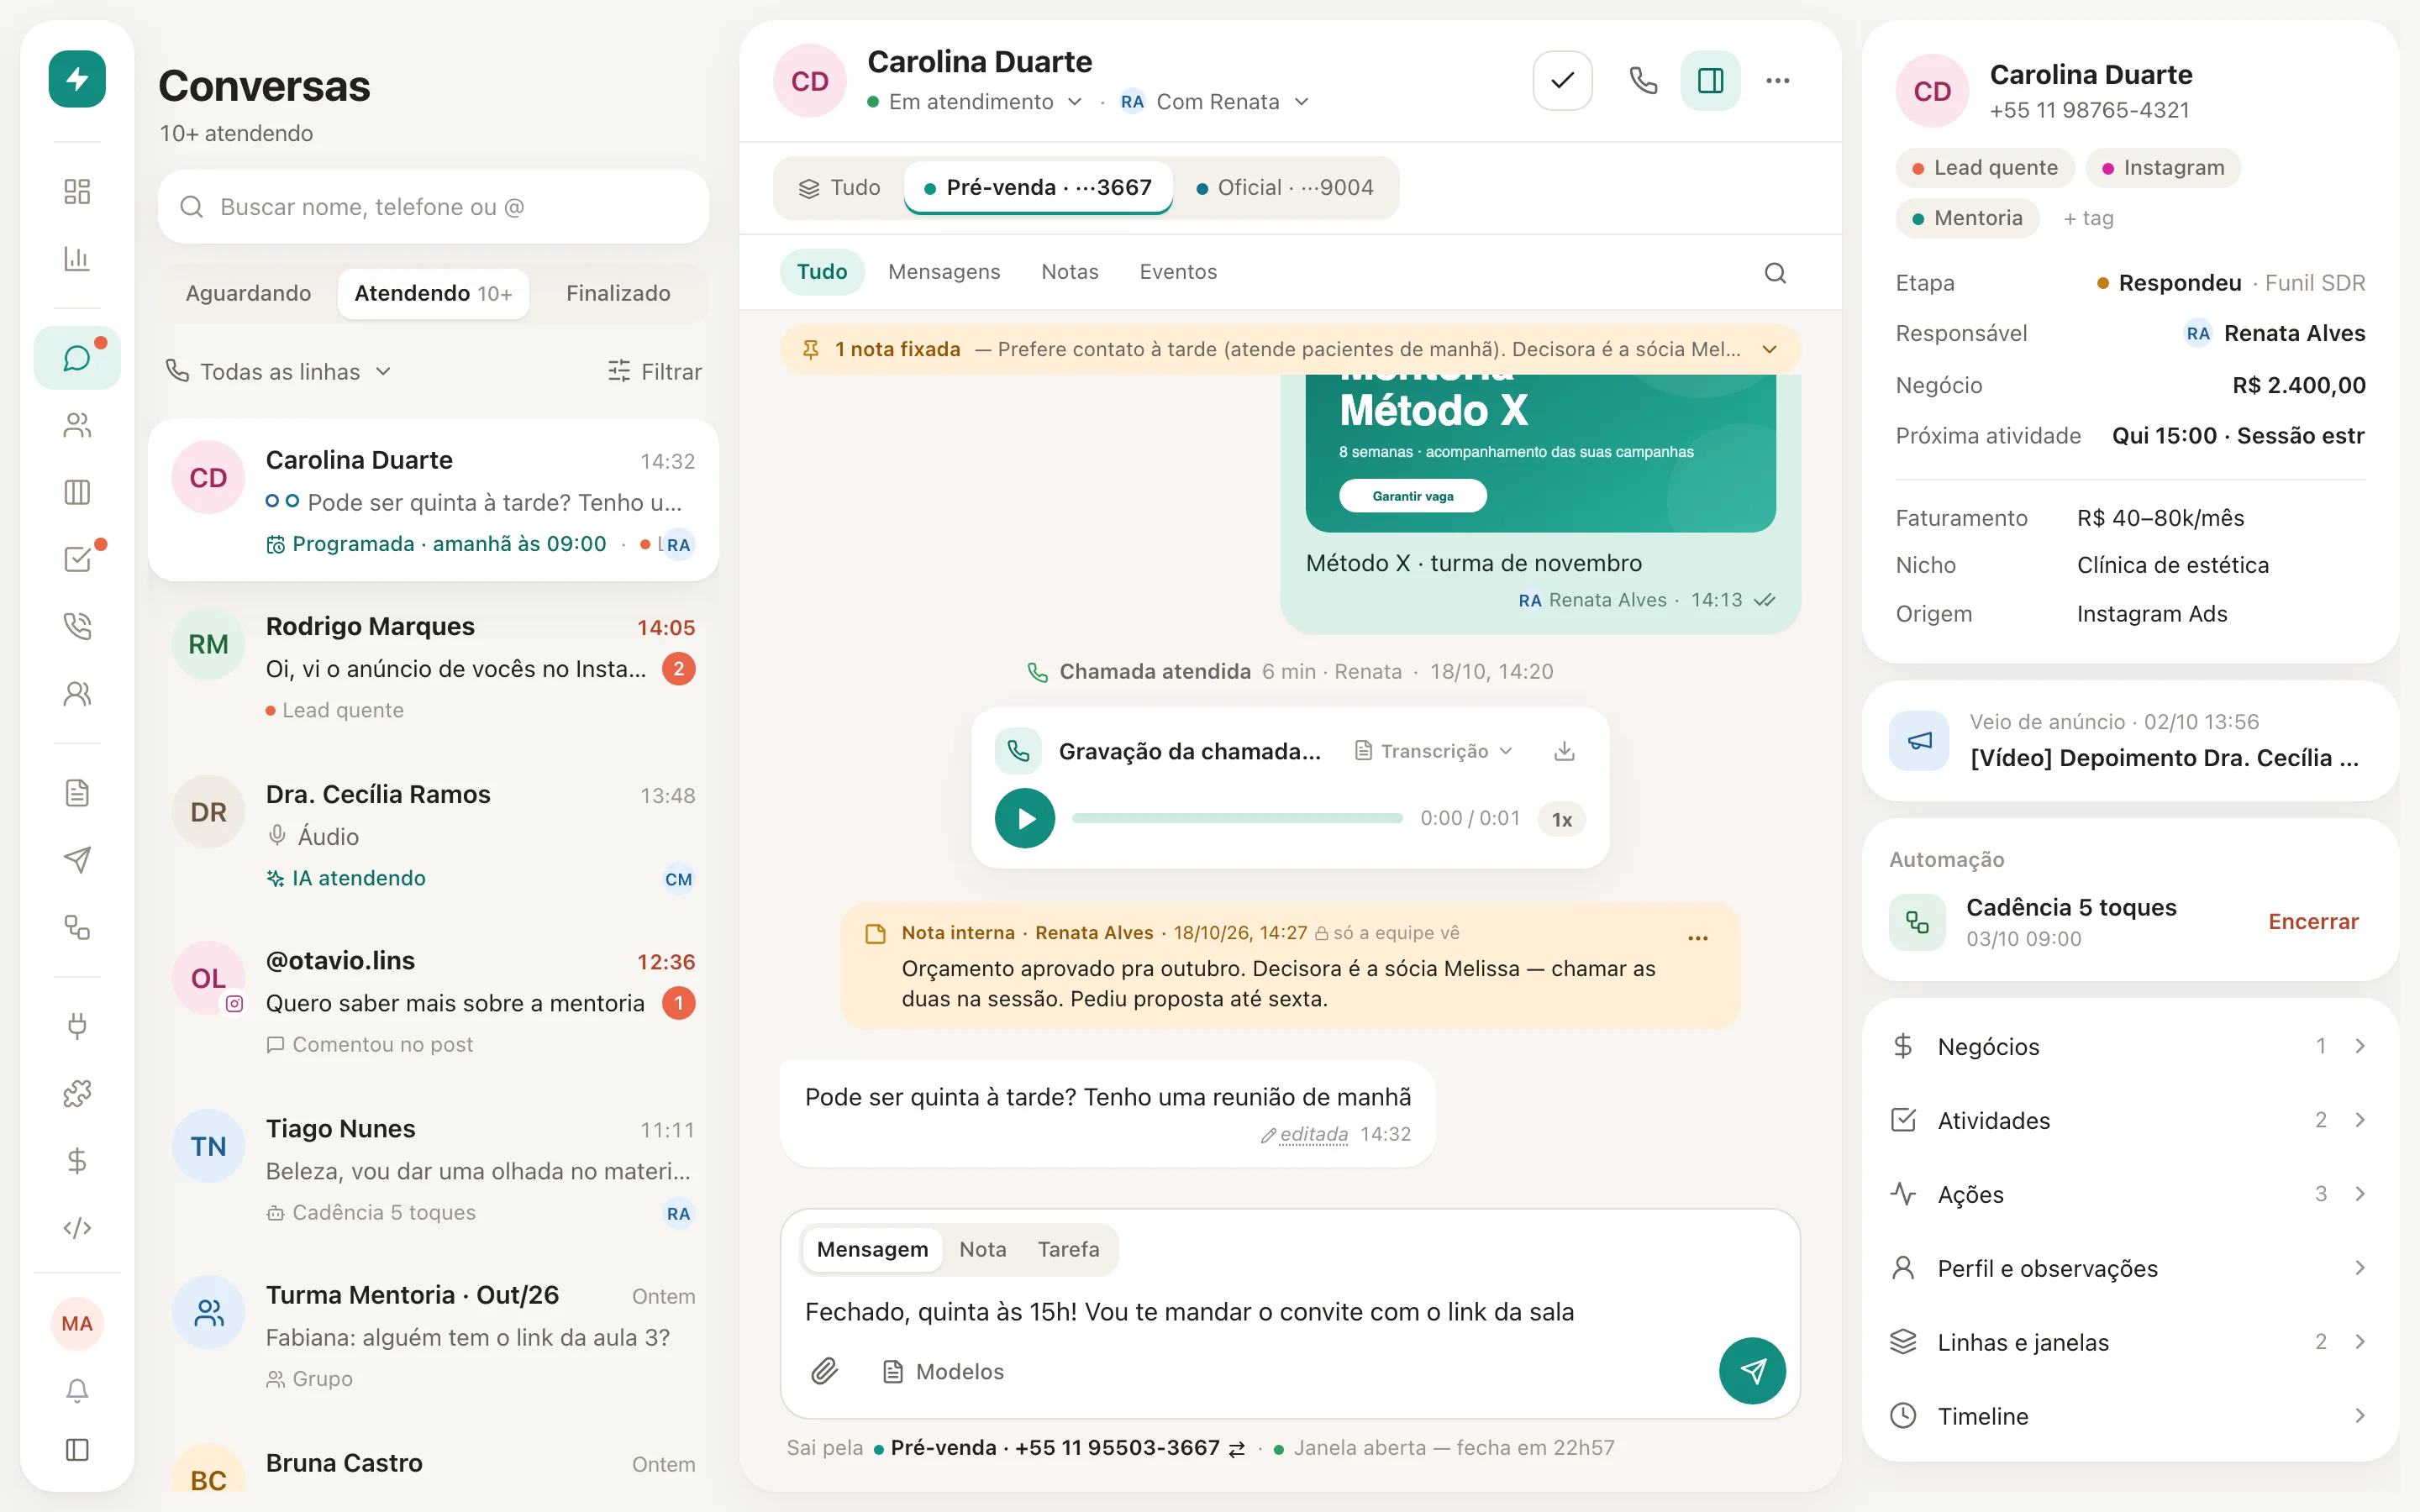Mark conversation resolved with the checkmark button

(x=1562, y=80)
